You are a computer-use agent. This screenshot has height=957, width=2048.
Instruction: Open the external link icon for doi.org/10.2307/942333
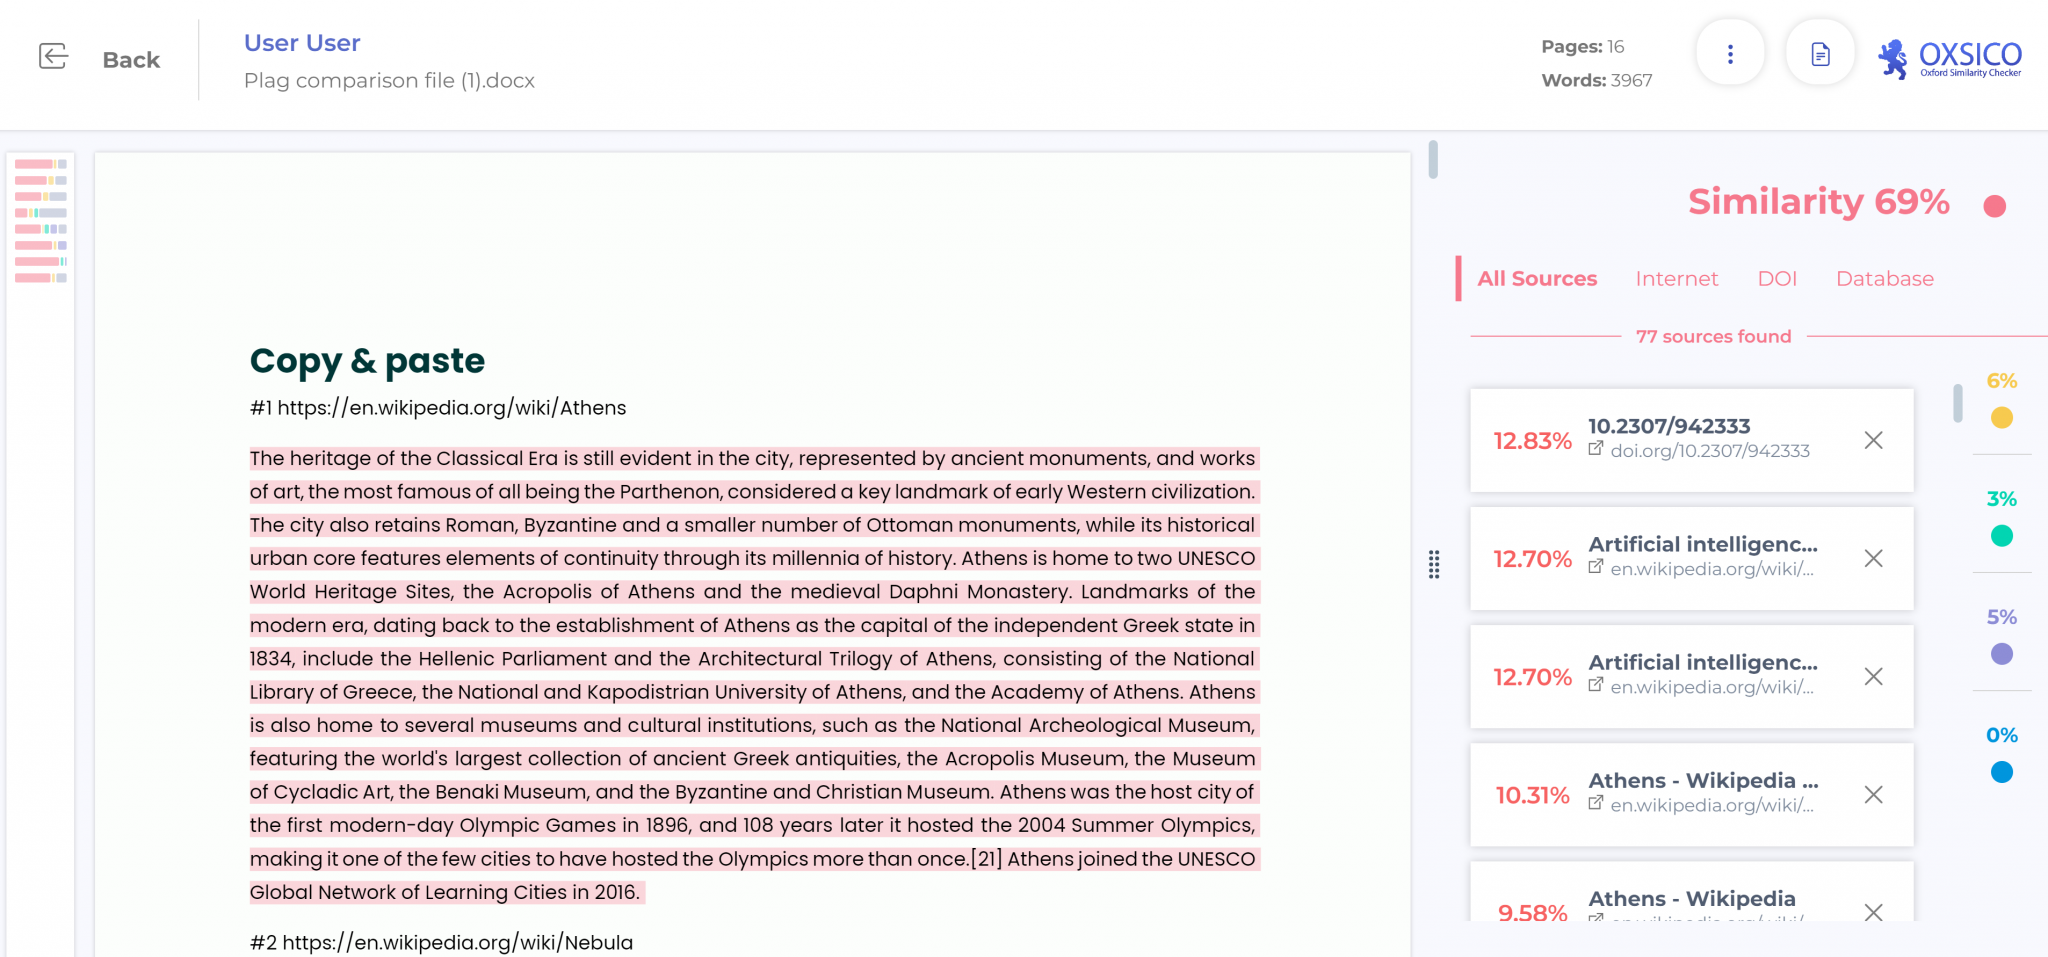pyautogui.click(x=1595, y=450)
